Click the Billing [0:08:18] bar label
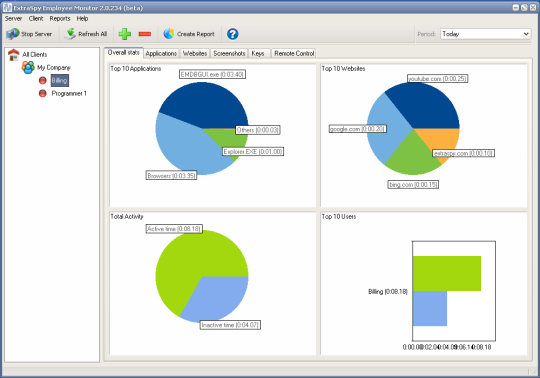 coord(388,292)
